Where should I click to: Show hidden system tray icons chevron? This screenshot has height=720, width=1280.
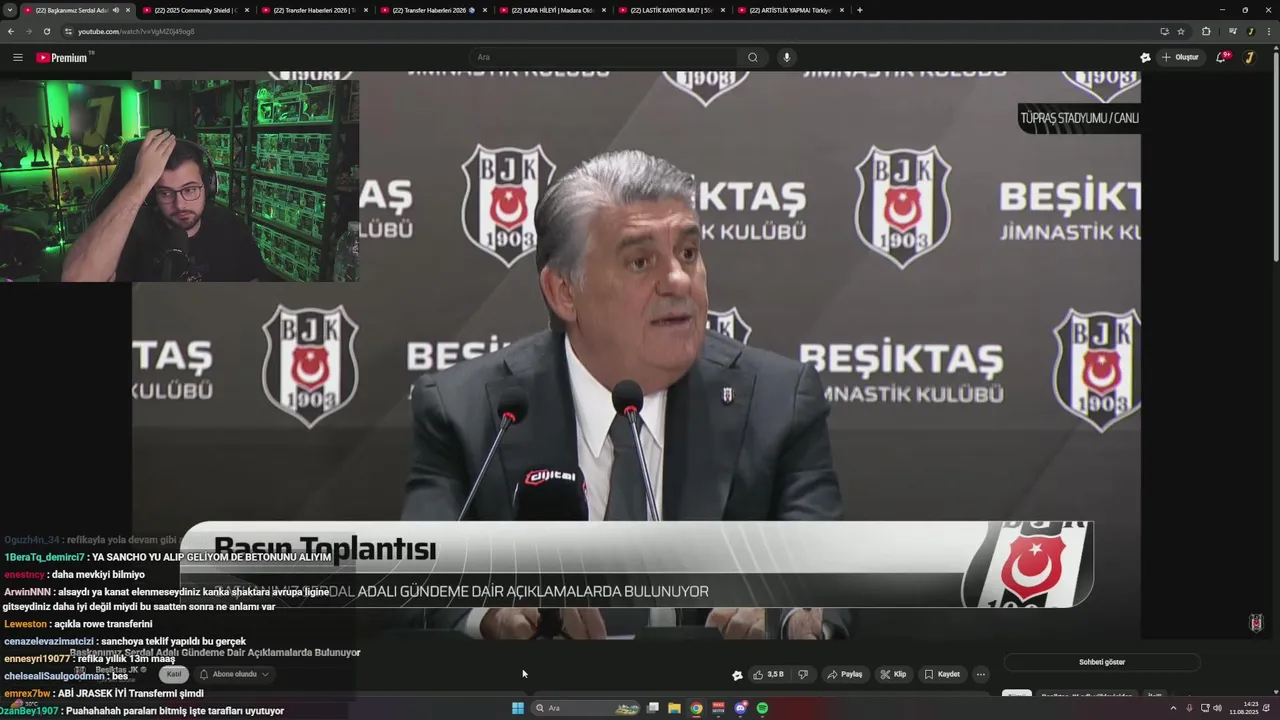1173,708
